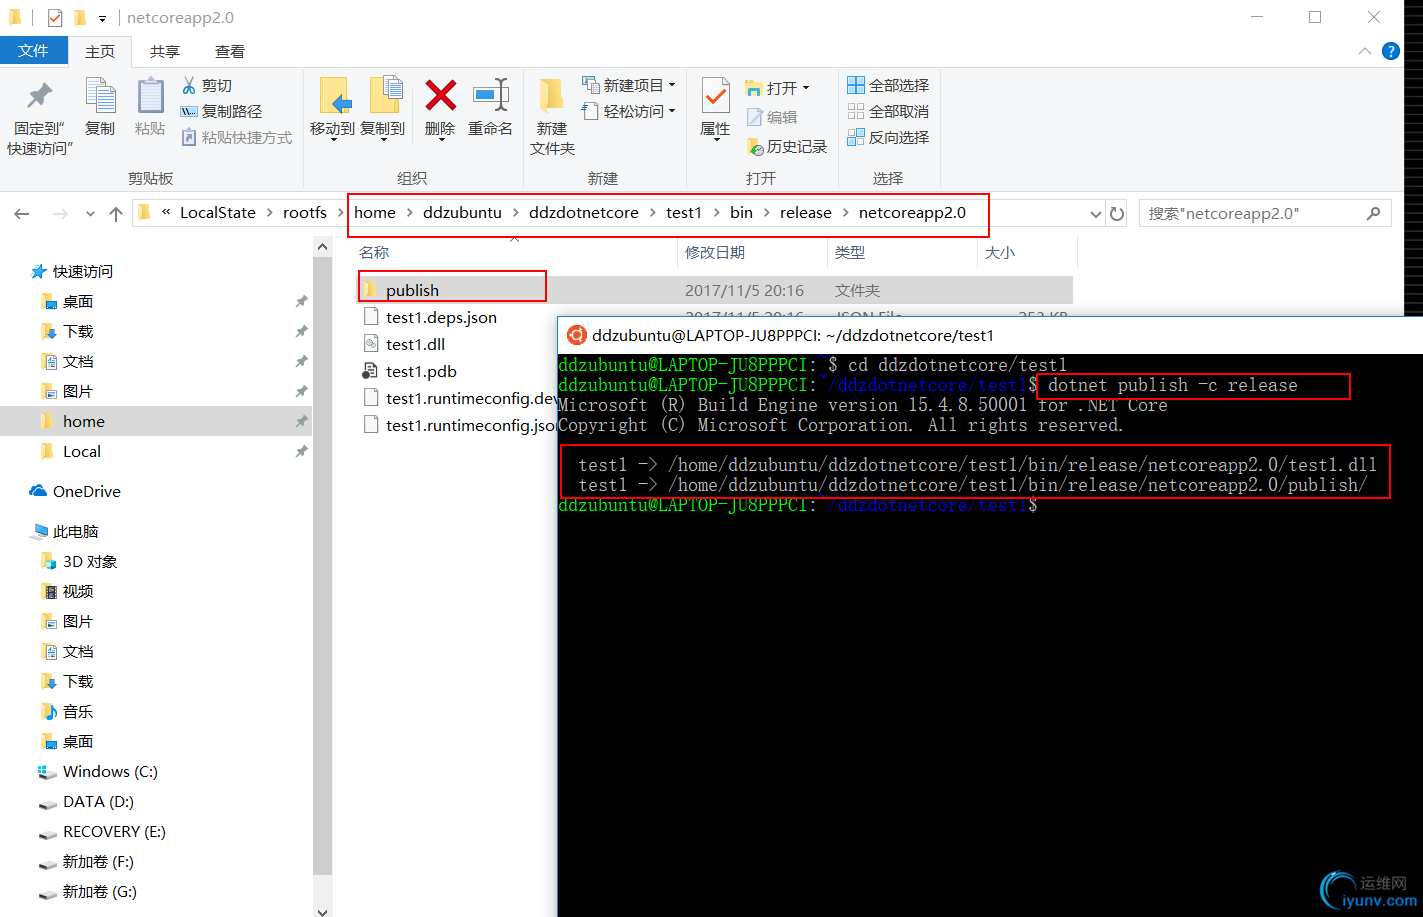Viewport: 1423px width, 917px height.
Task: Expand chevron after home in breadcrumb
Action: [x=409, y=213]
